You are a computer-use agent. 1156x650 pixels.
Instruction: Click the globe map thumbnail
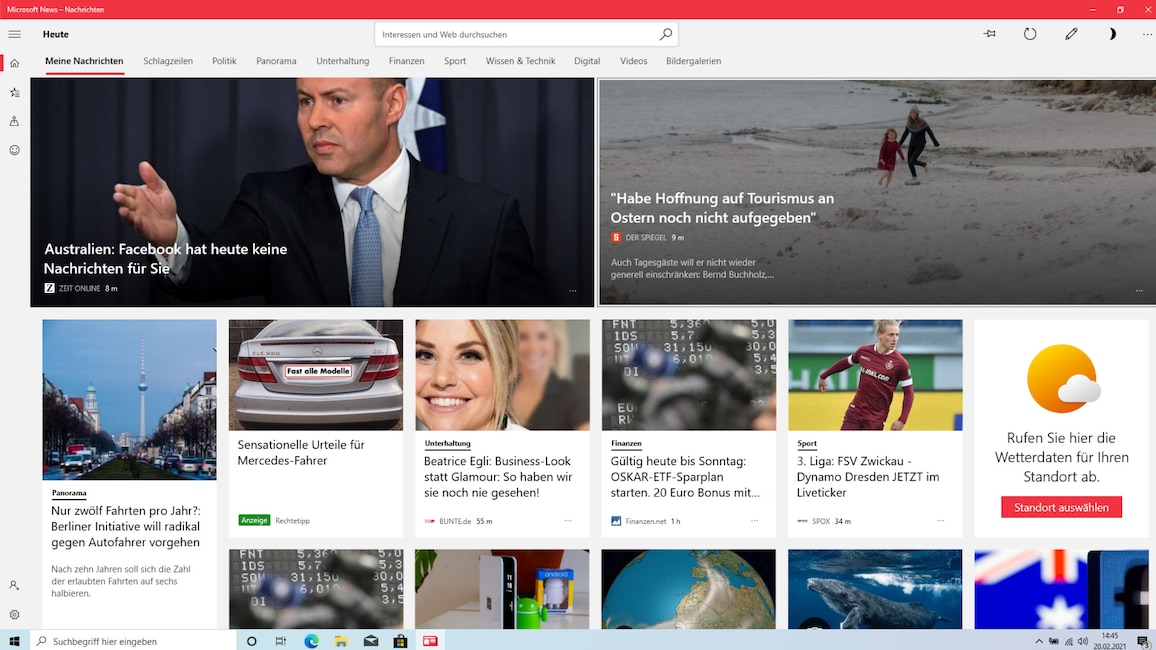click(x=689, y=589)
